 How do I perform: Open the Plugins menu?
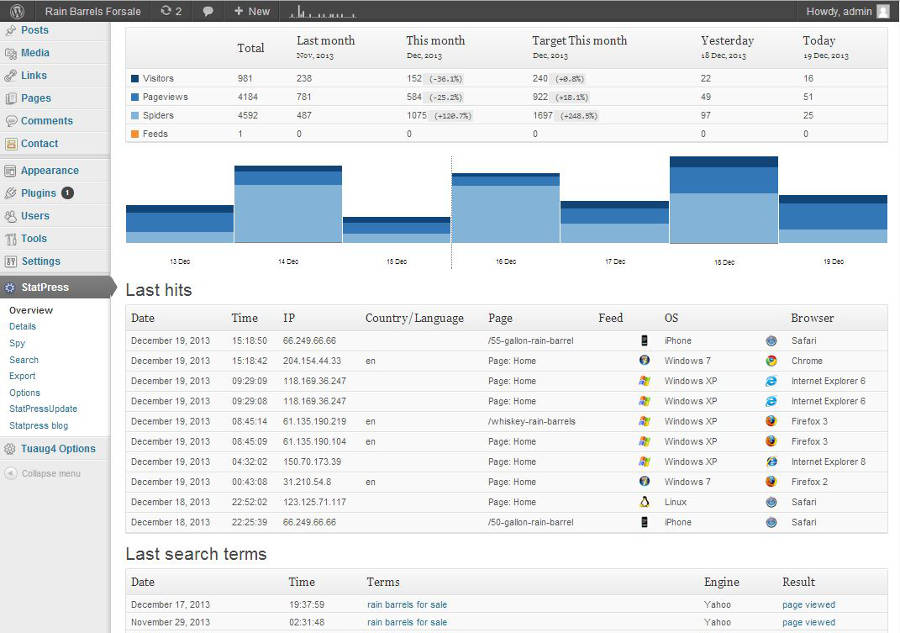[x=38, y=193]
